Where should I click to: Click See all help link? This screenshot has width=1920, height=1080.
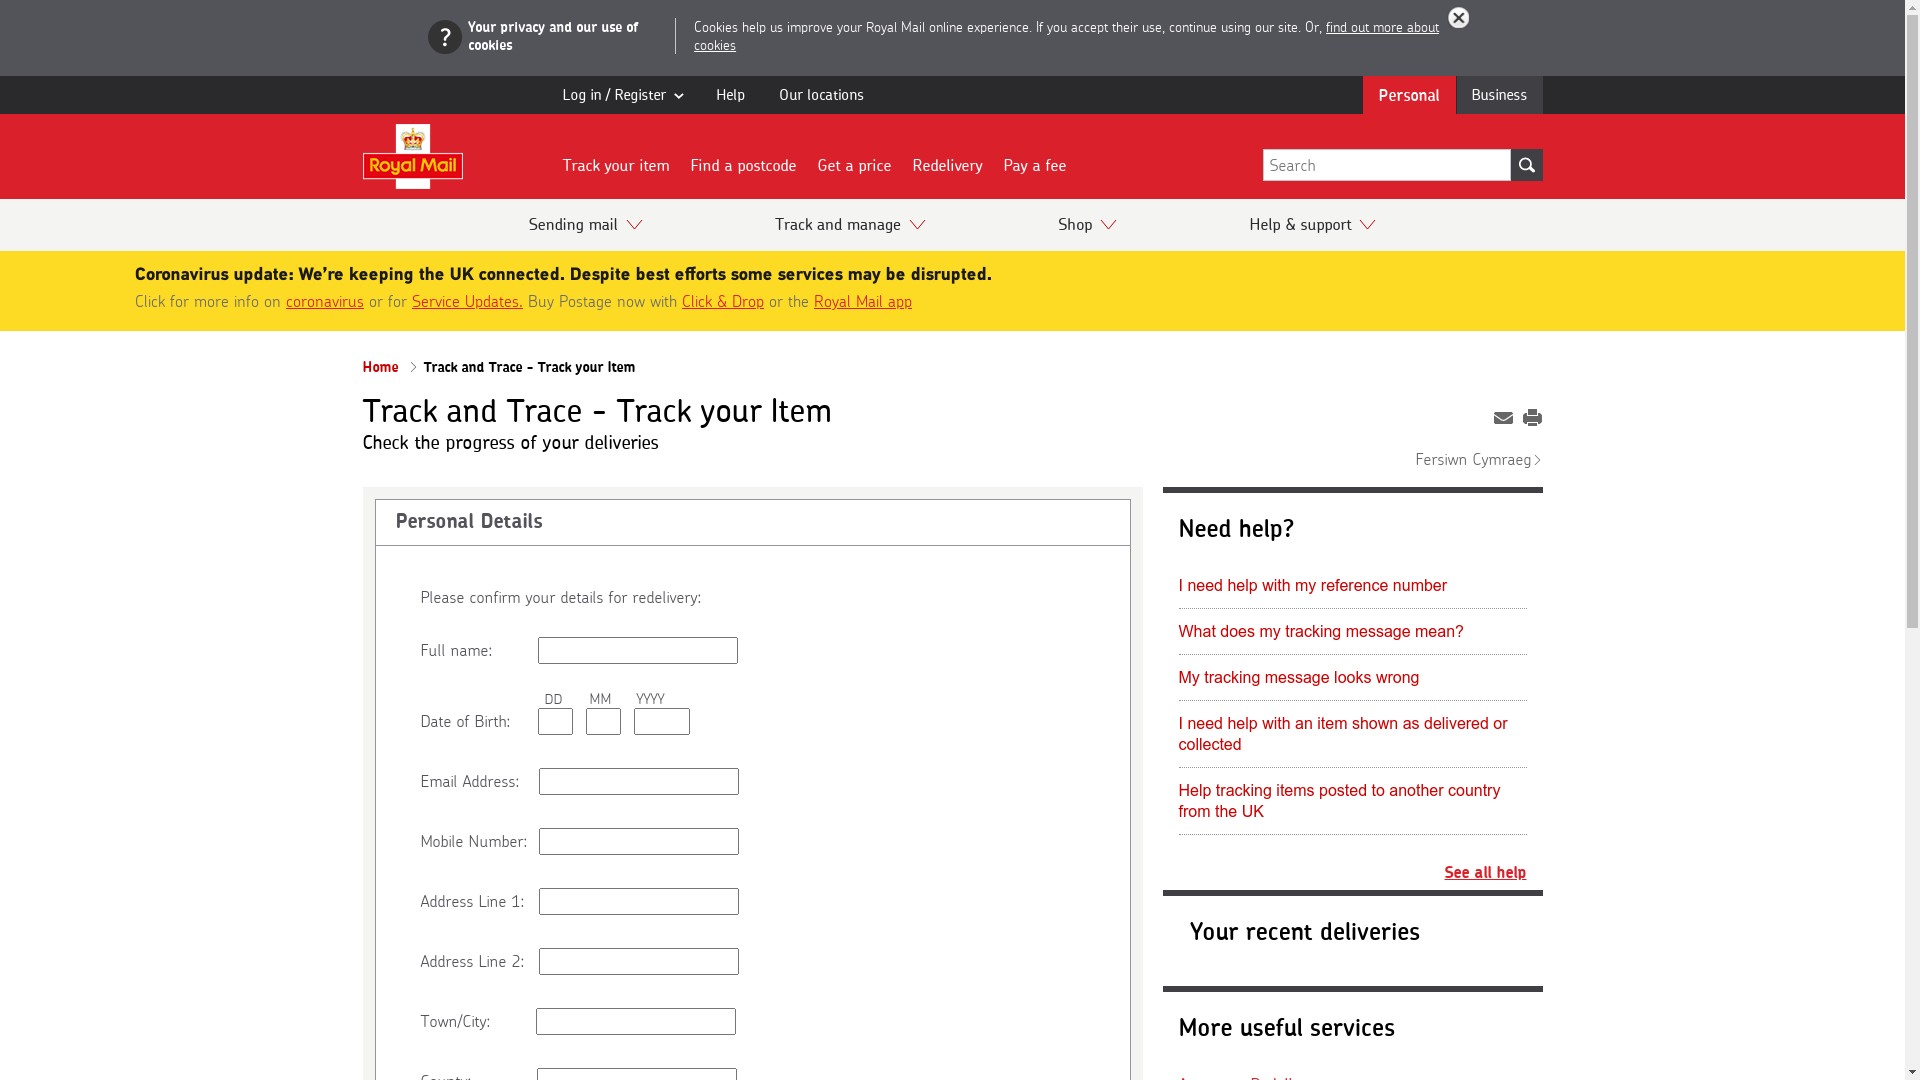coord(1484,872)
